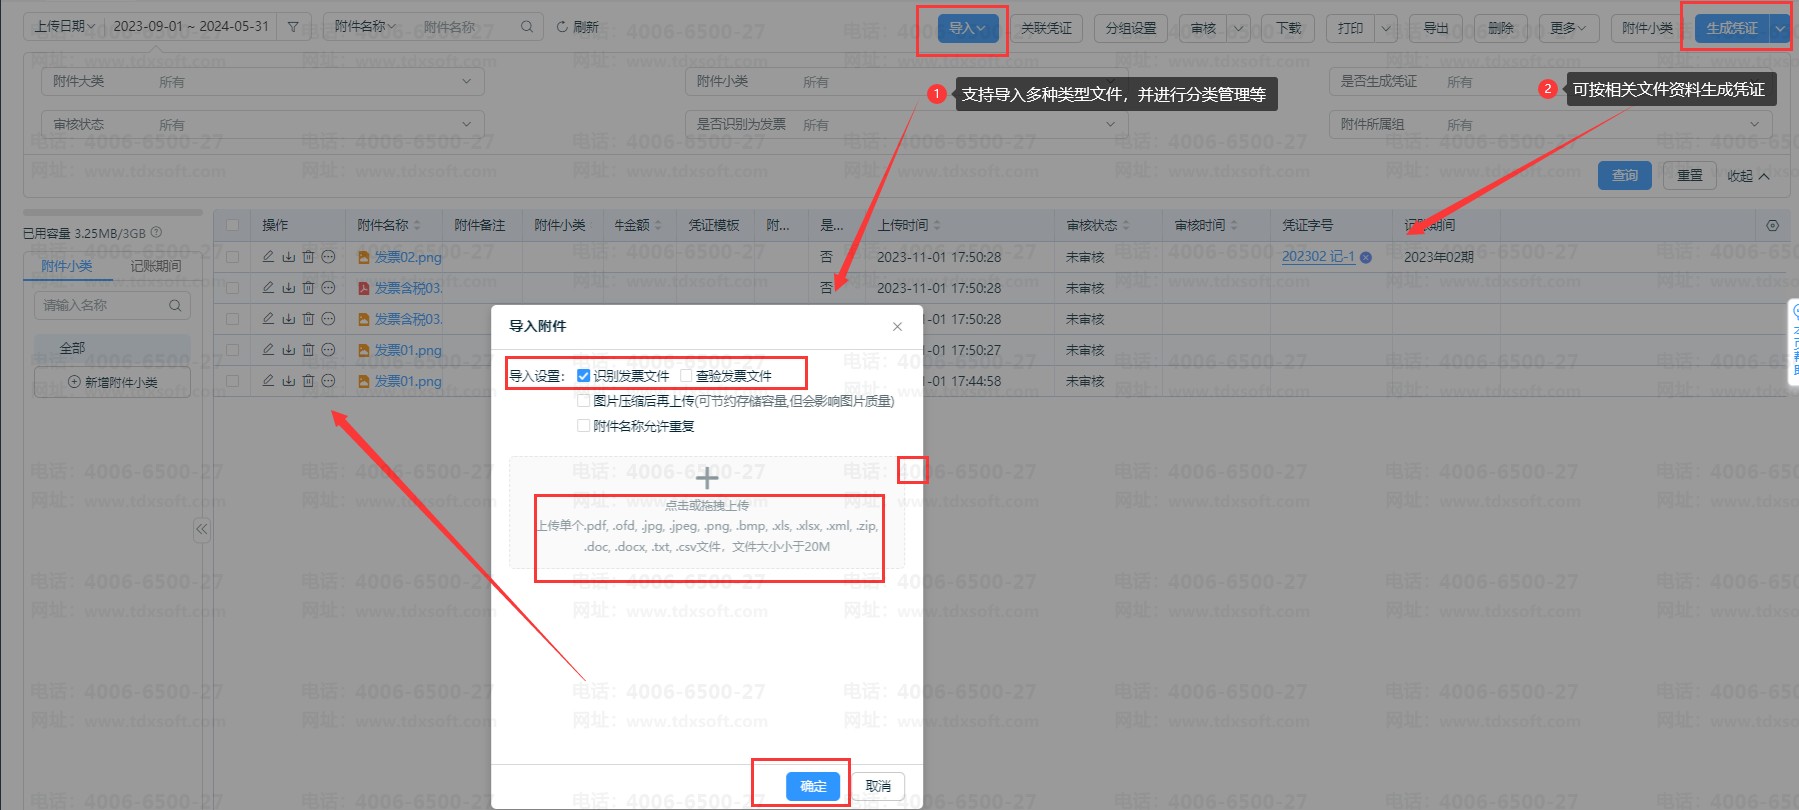Click the trash icon in the first 发票含税03 row
Viewport: 1799px width, 810px height.
(x=308, y=288)
